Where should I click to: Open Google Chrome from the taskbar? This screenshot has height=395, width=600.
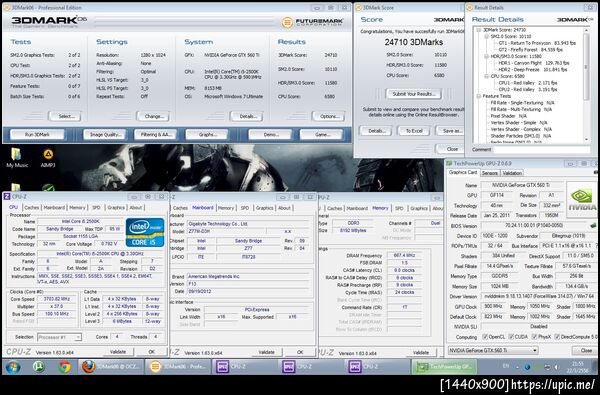pos(64,367)
